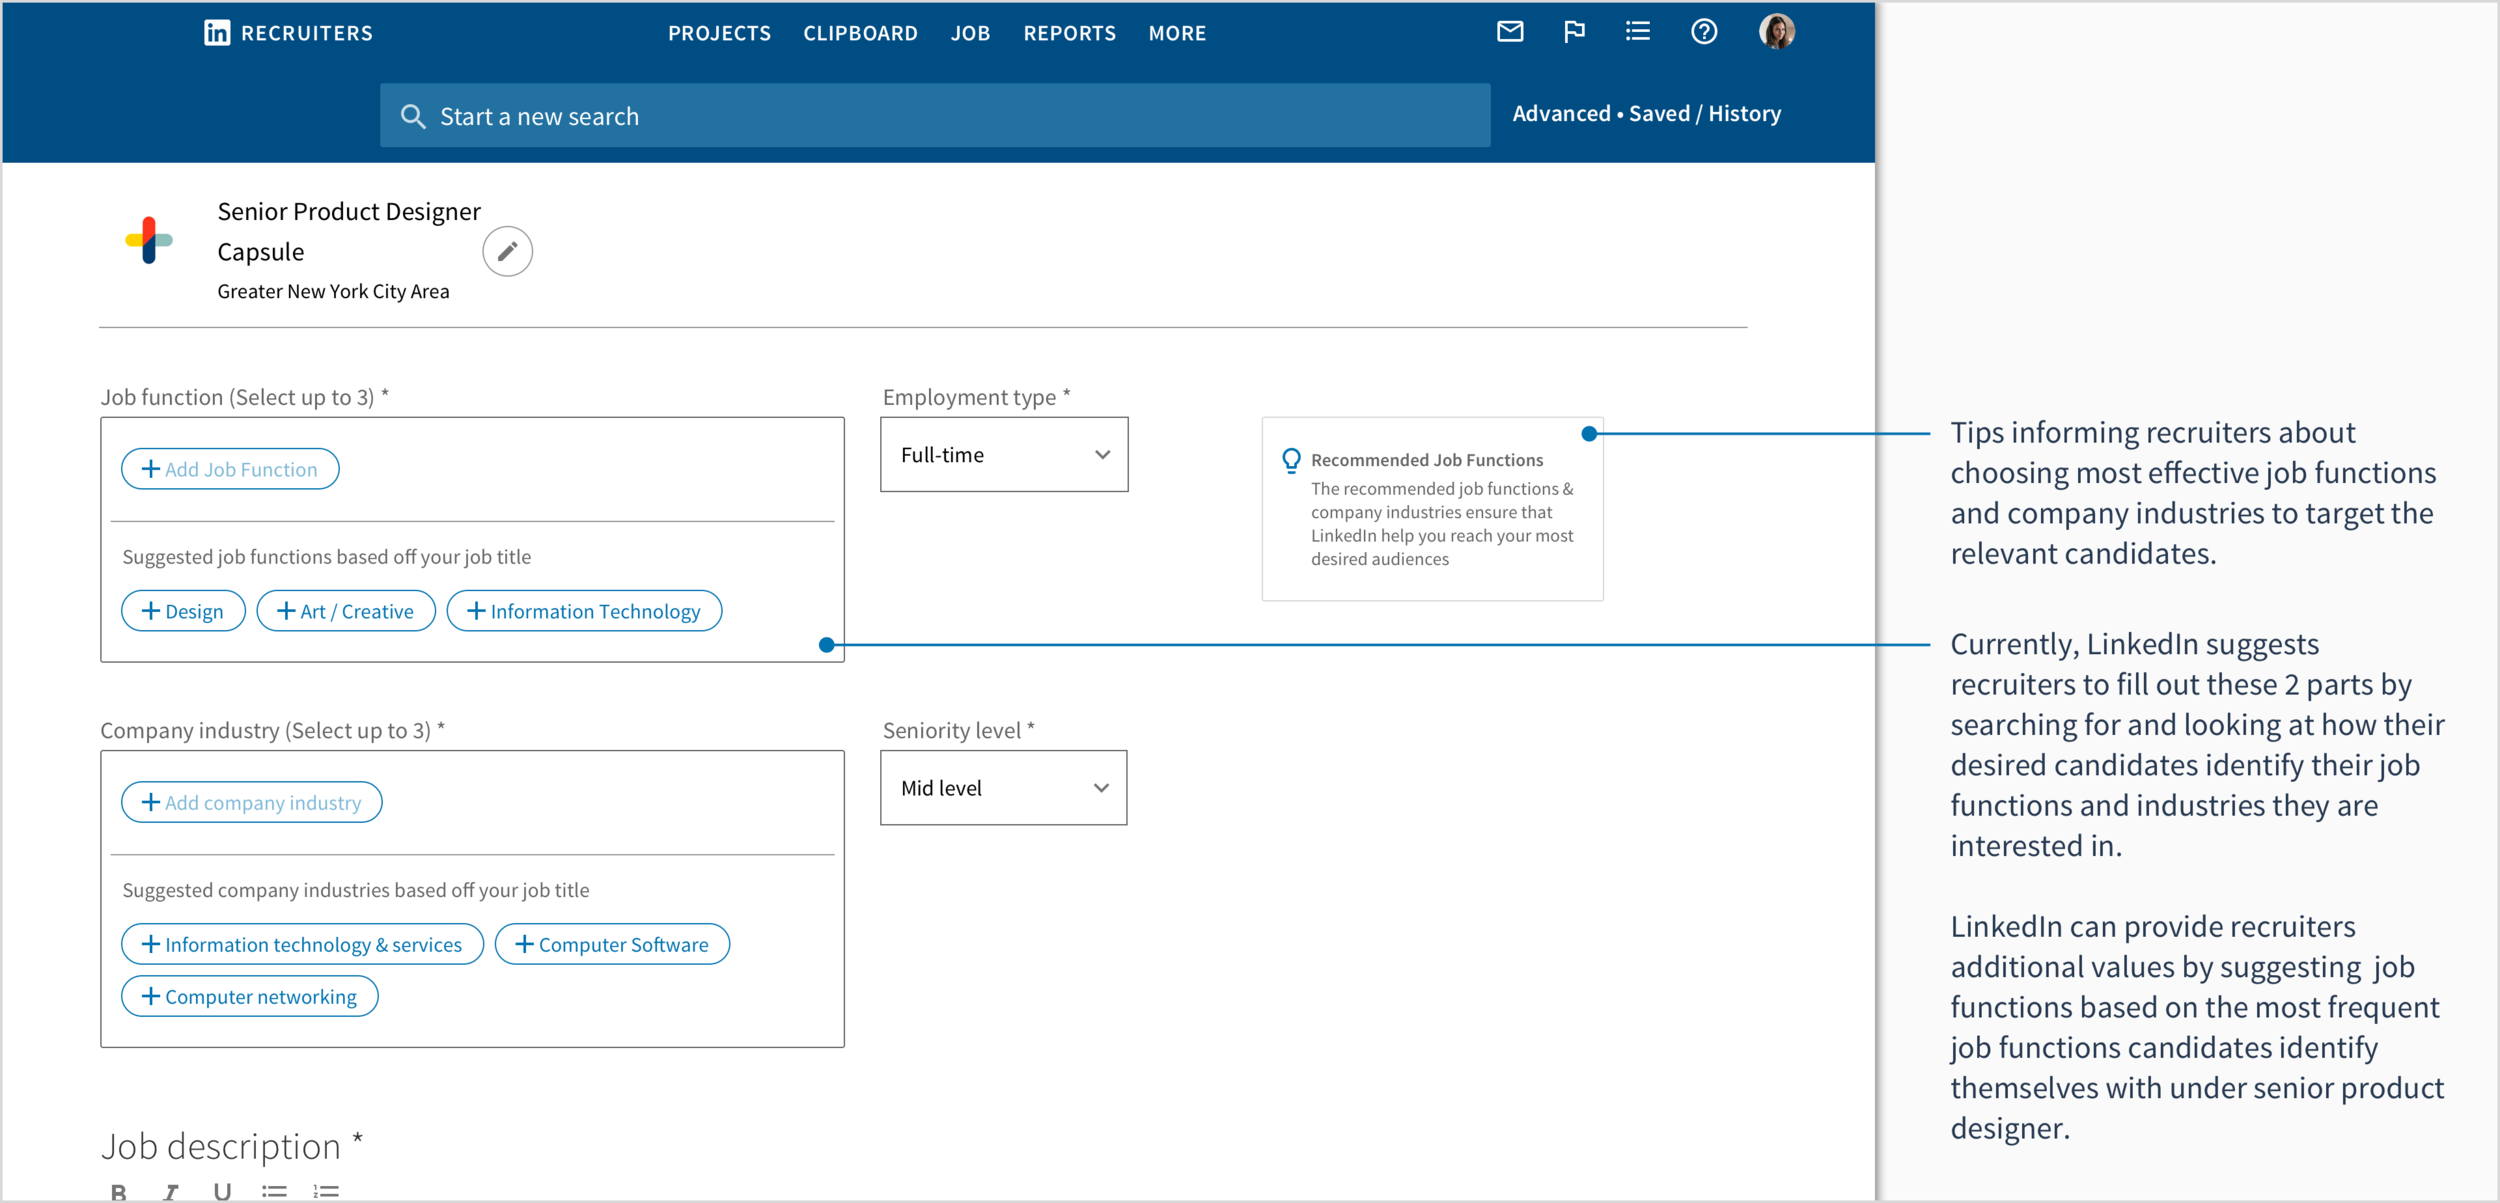This screenshot has width=2500, height=1203.
Task: Click Add Job Function button
Action: pos(230,469)
